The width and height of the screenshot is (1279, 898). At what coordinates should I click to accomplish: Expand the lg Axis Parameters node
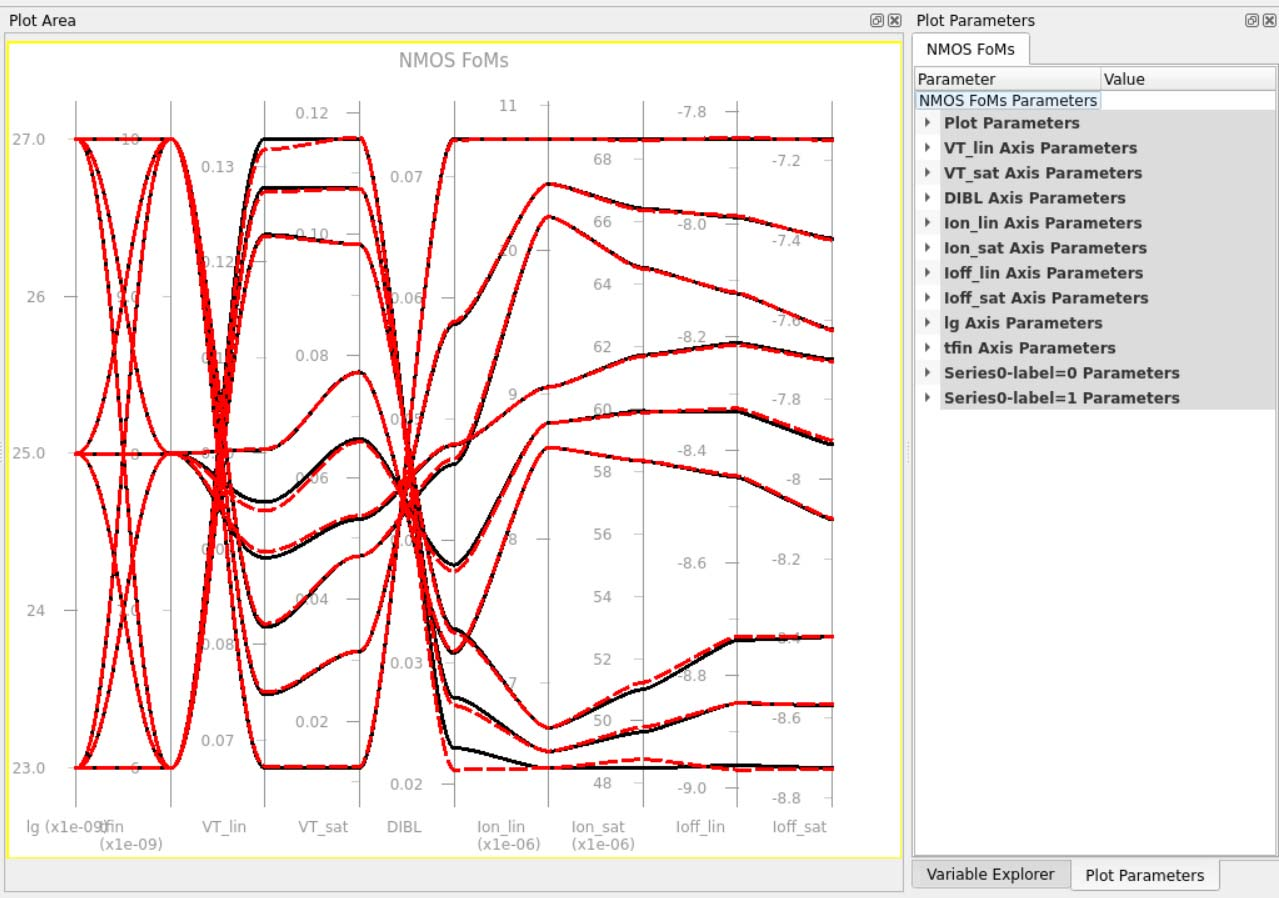[x=928, y=323]
